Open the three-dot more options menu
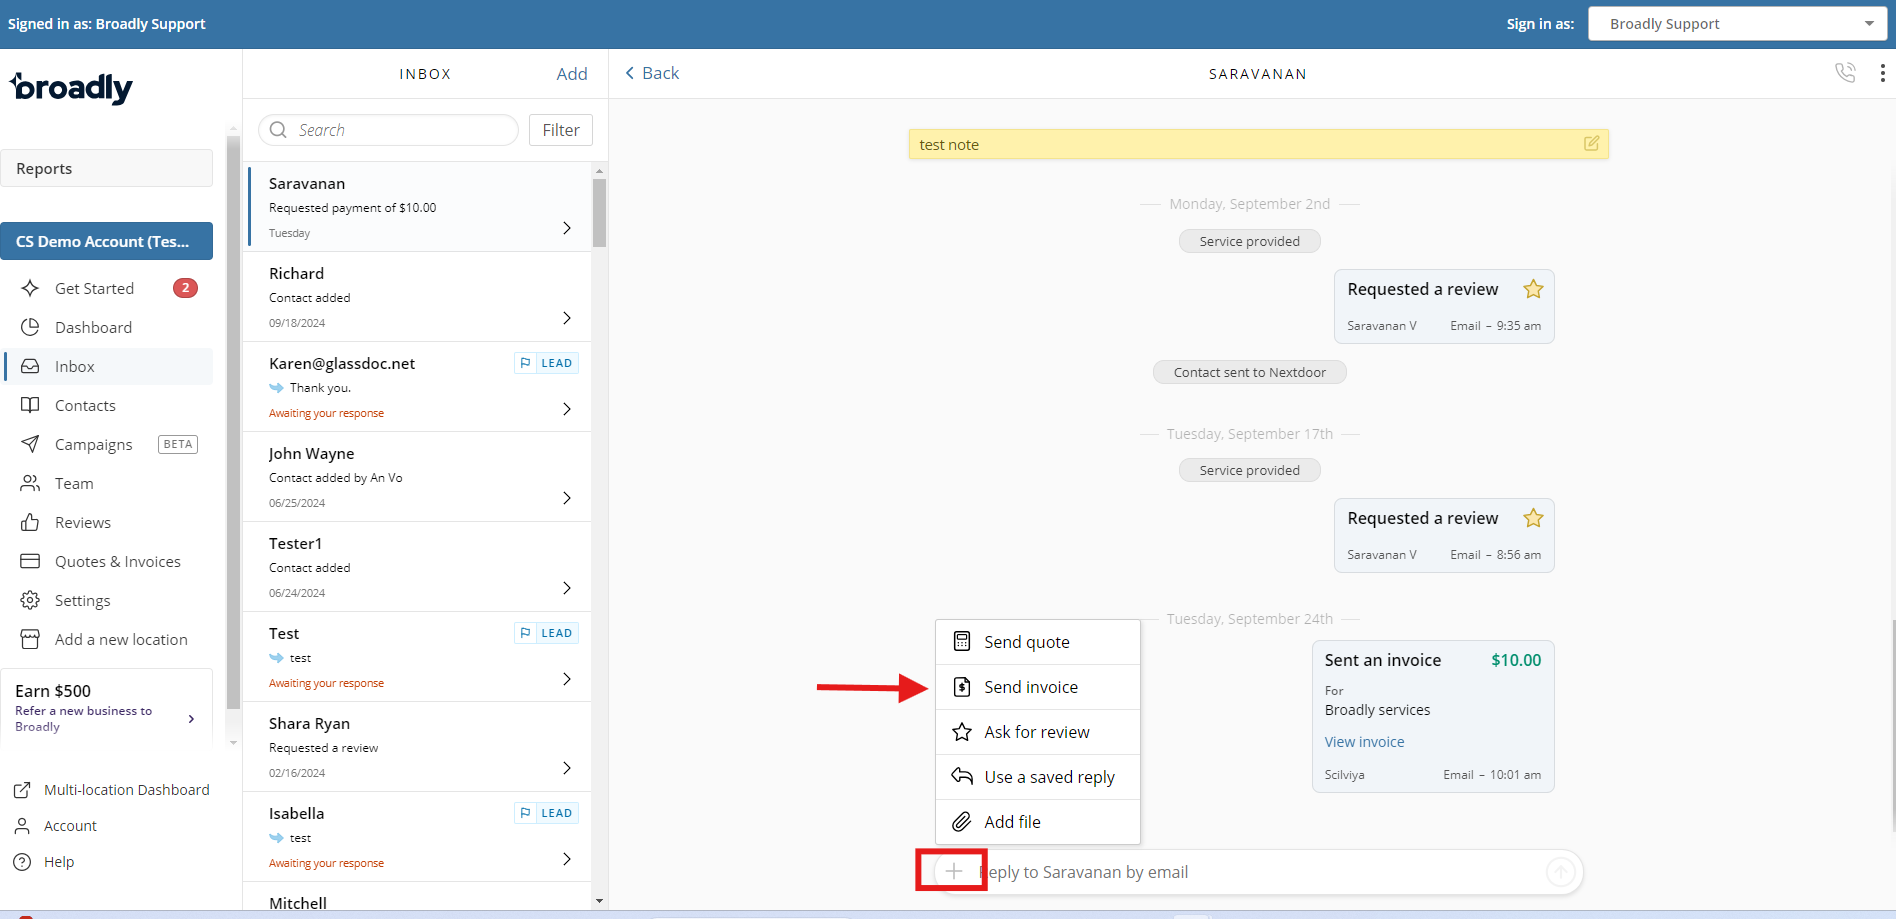 (1883, 73)
